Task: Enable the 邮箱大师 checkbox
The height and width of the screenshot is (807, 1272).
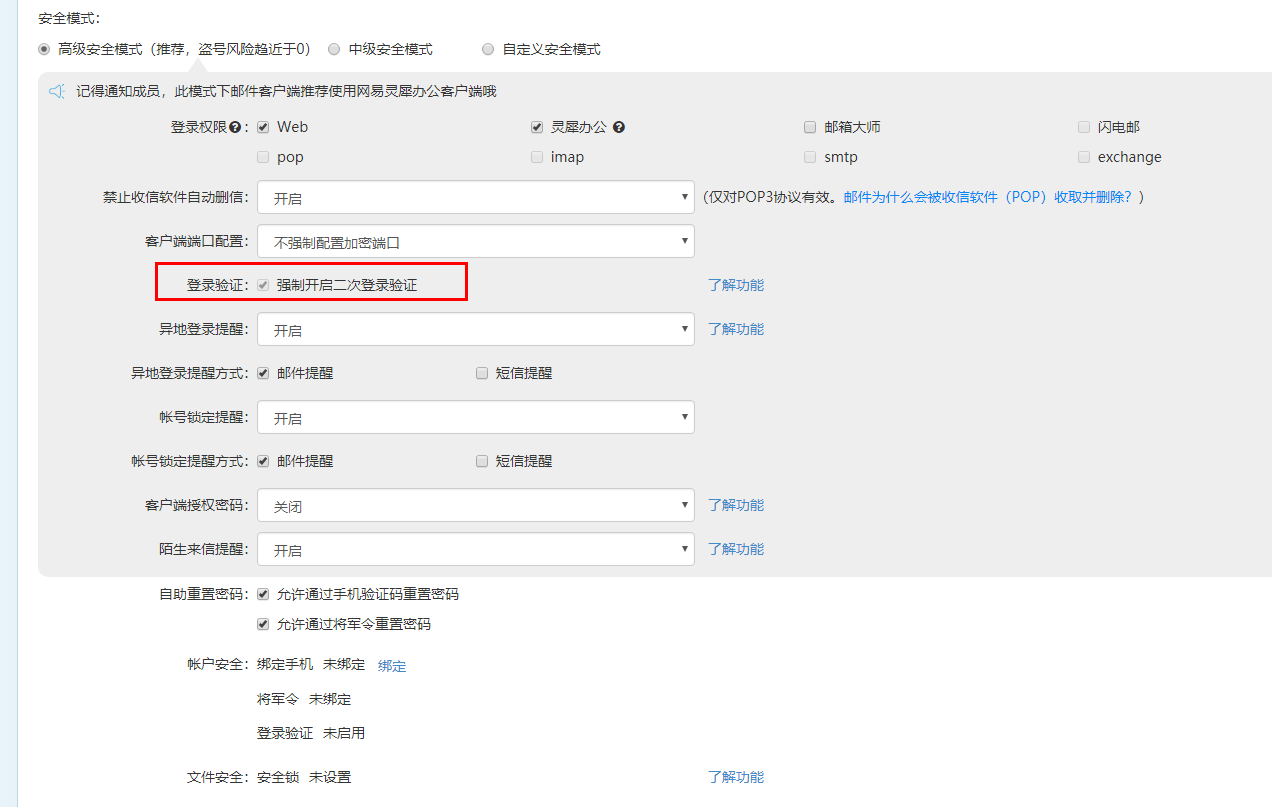Action: click(x=810, y=127)
